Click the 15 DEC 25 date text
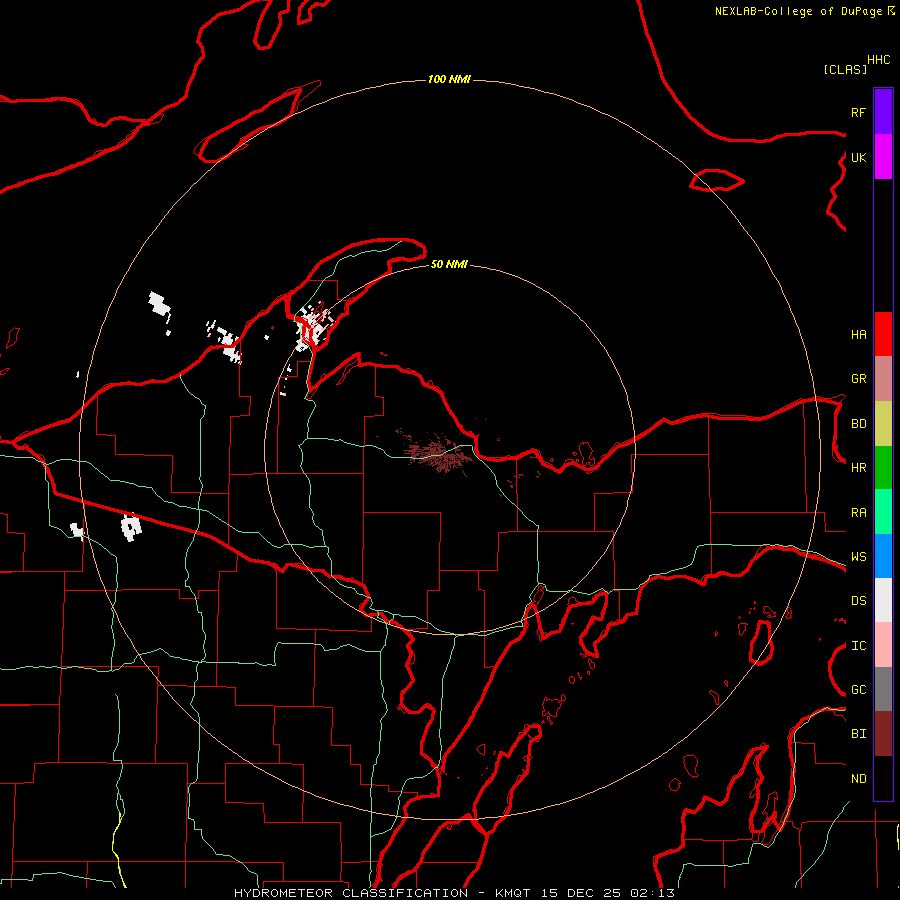 580,893
